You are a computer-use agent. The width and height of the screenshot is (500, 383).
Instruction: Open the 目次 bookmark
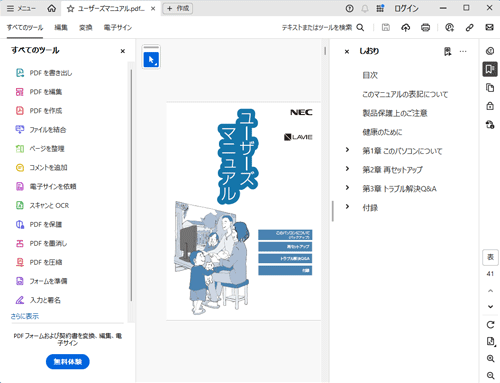coord(370,75)
